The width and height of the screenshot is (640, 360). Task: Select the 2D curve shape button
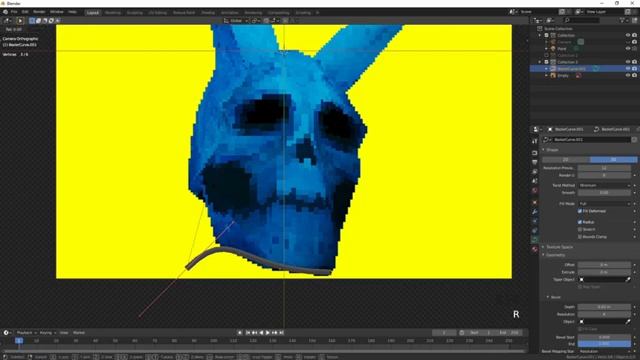click(566, 159)
